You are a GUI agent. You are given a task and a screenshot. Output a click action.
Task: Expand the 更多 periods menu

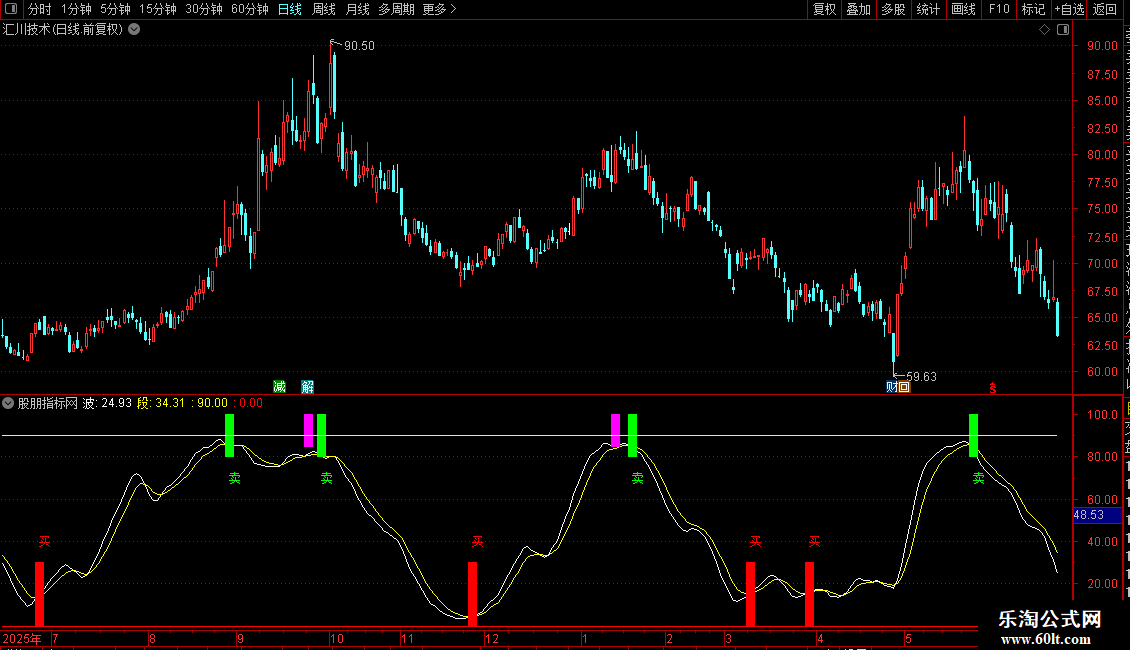[439, 9]
